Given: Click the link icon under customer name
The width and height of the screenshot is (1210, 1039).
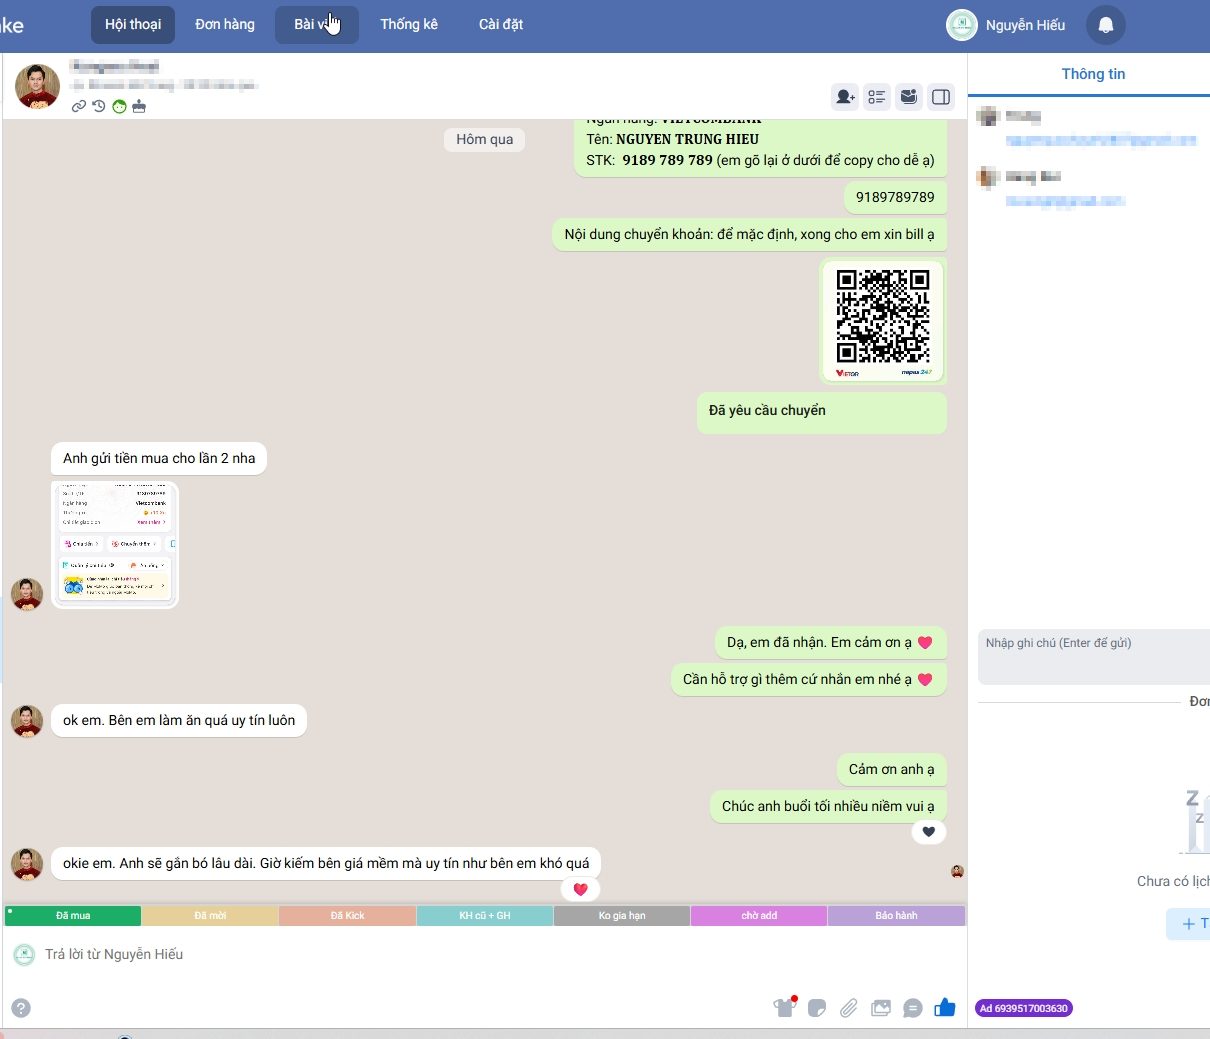Looking at the screenshot, I should 79,106.
